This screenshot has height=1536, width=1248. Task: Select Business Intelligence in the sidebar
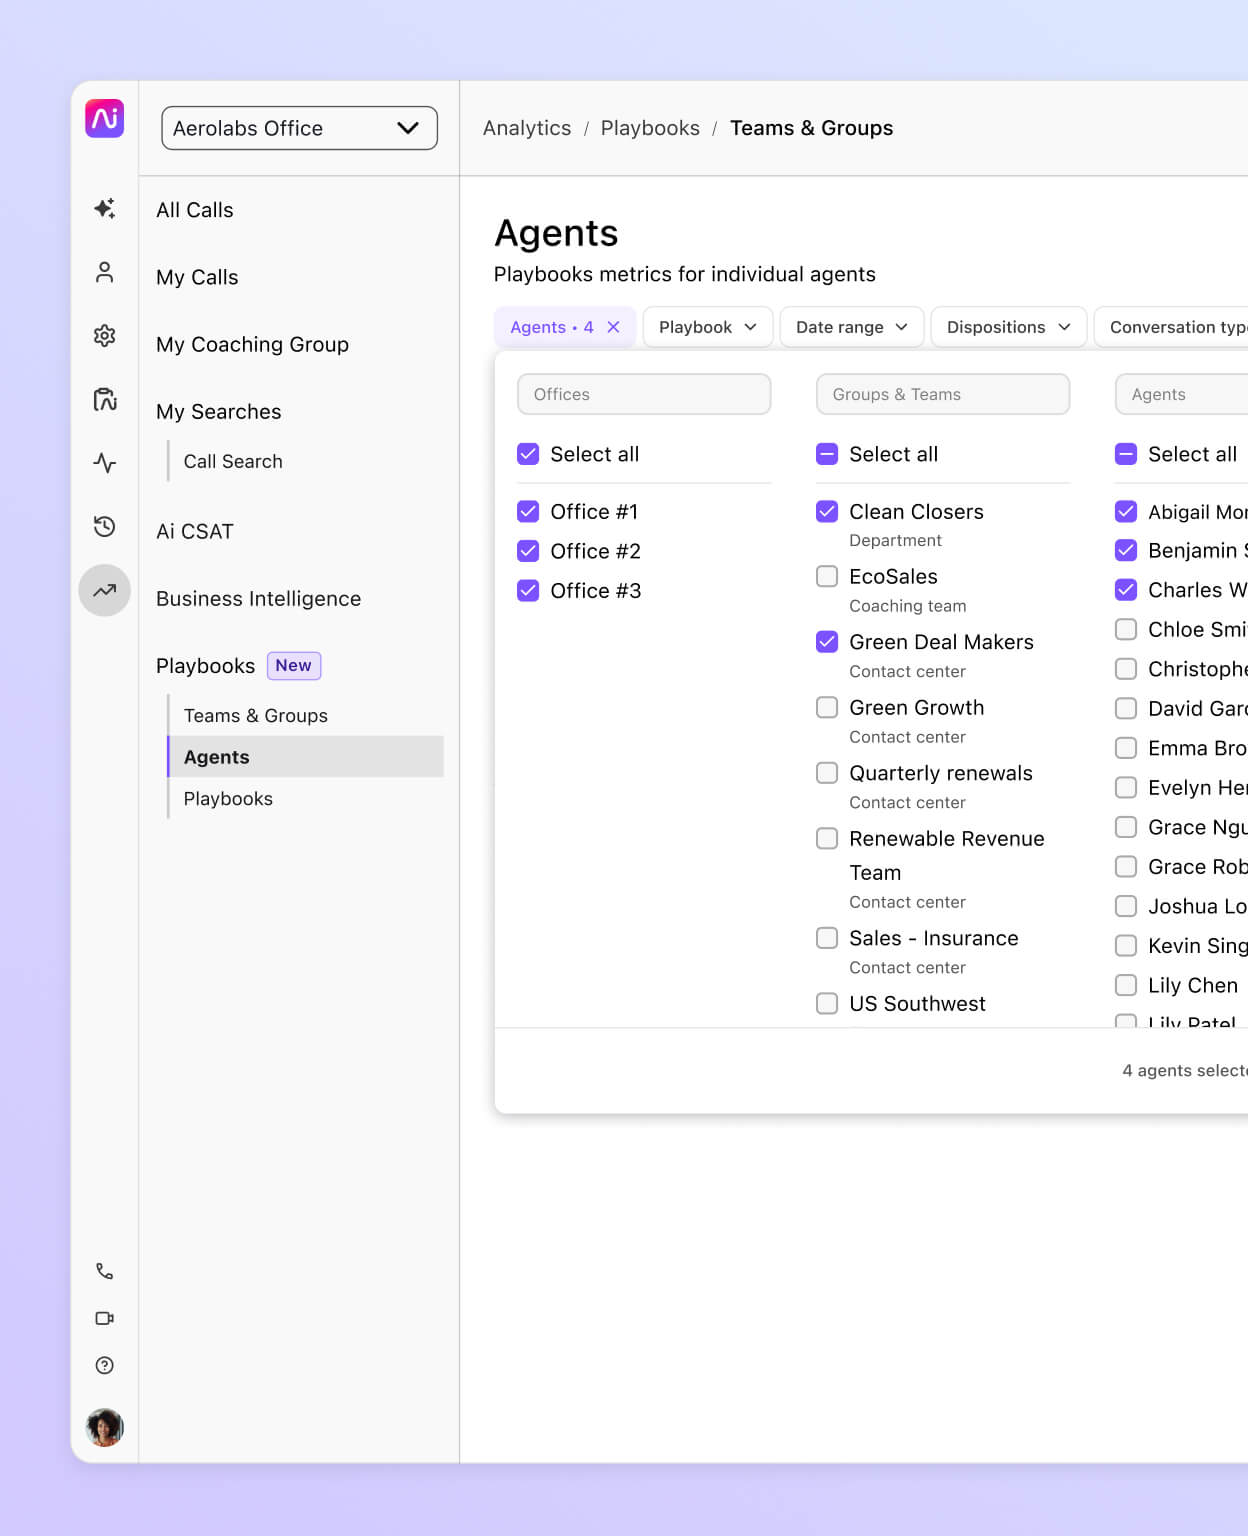pos(258,598)
